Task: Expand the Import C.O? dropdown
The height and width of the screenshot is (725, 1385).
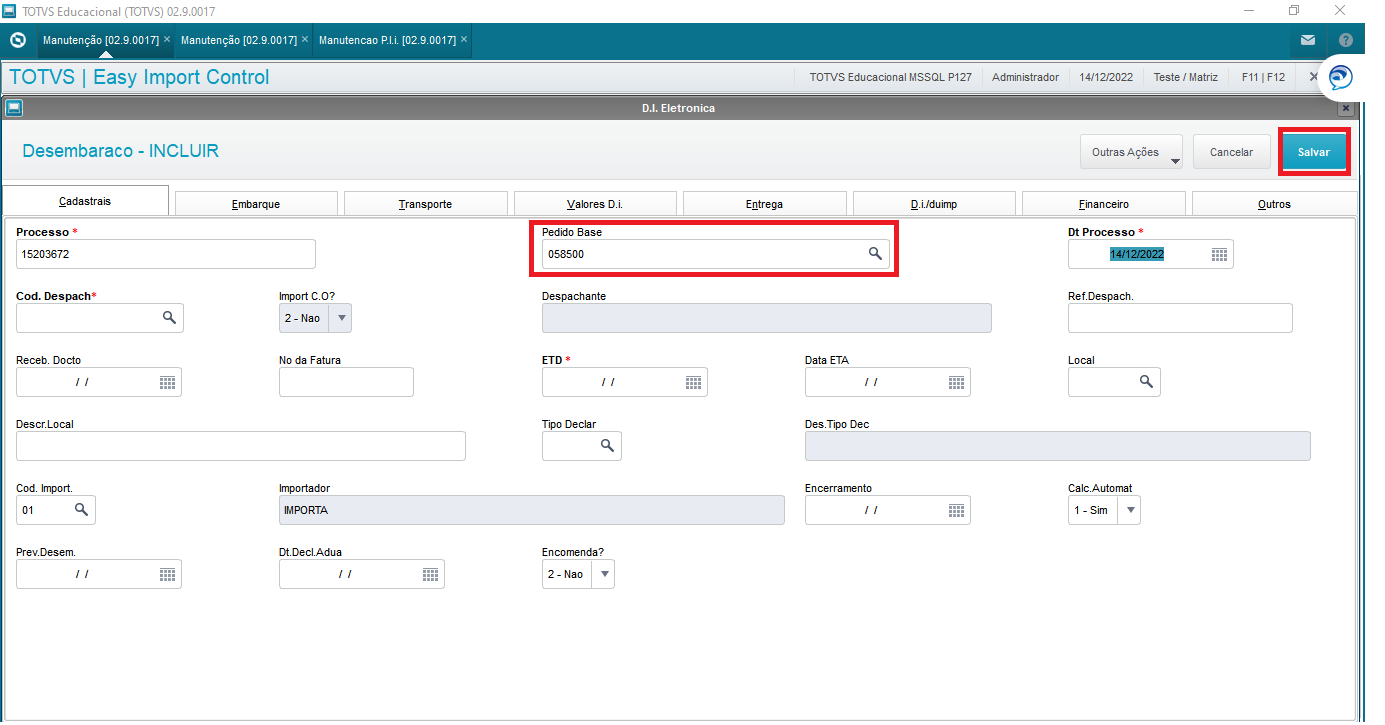Action: coord(341,318)
